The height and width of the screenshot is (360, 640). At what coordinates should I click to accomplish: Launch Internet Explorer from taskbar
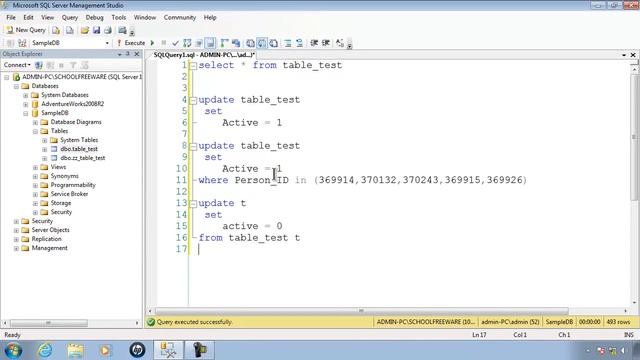coord(45,350)
